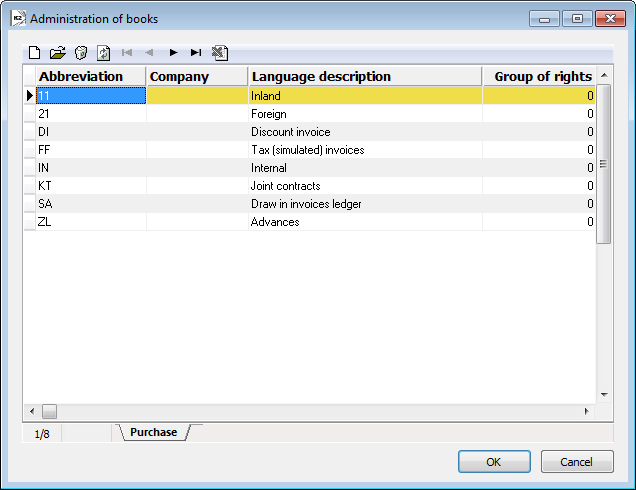Click the vertical scrollbar up arrow
Screen dimensions: 636x490
tap(604, 75)
